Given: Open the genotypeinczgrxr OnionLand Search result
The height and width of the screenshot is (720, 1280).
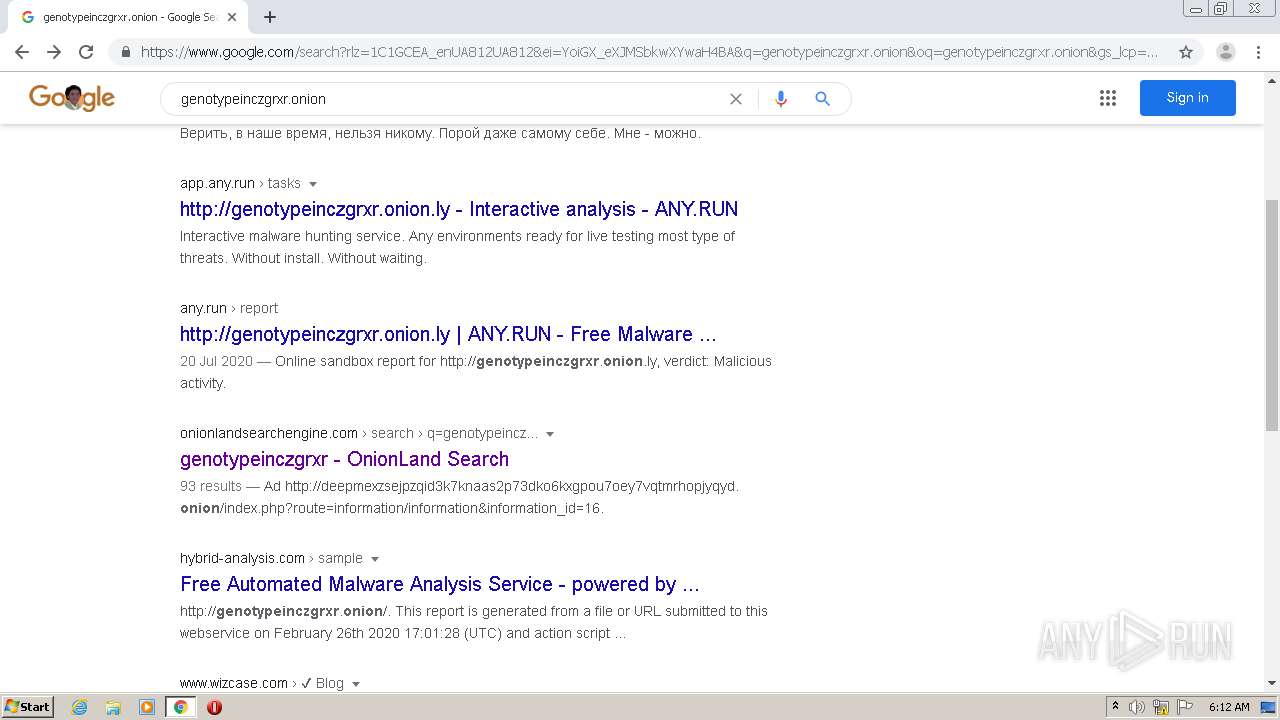Looking at the screenshot, I should (344, 459).
